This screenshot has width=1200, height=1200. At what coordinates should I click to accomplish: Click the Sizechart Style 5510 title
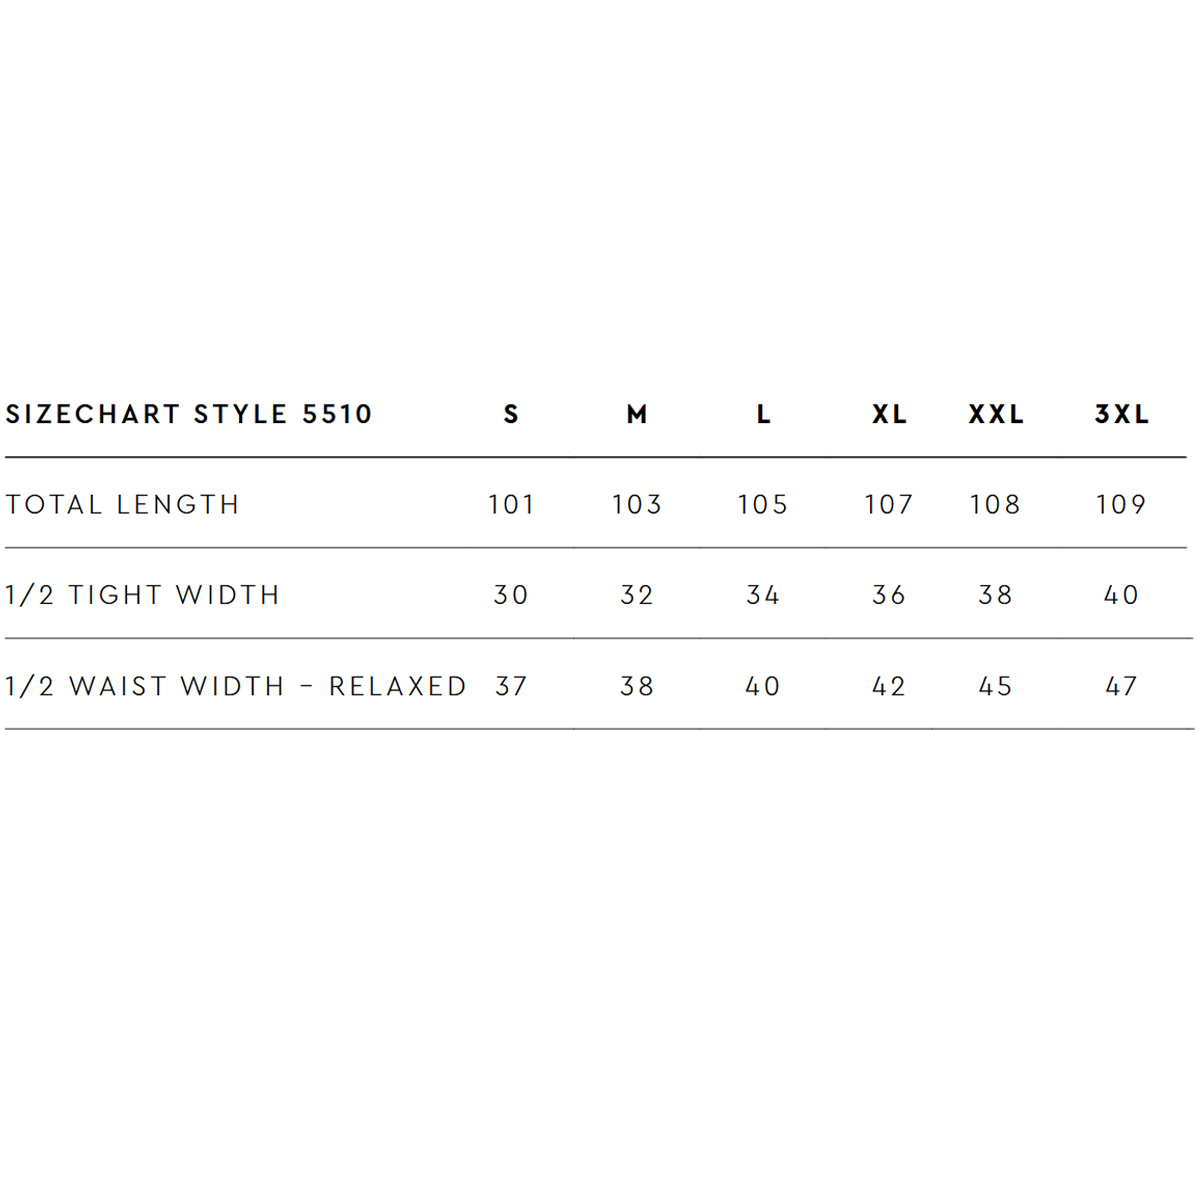point(189,414)
